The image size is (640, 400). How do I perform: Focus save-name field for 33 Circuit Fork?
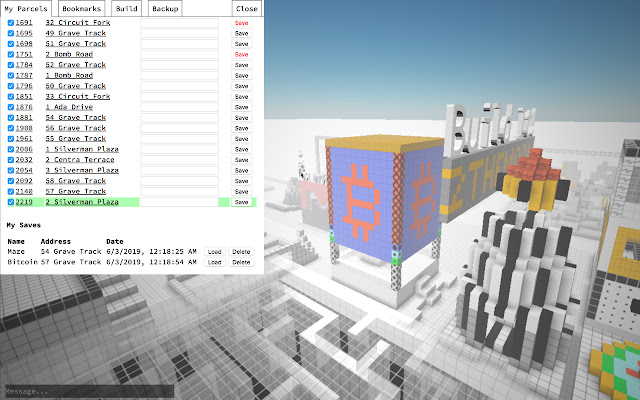tap(180, 97)
